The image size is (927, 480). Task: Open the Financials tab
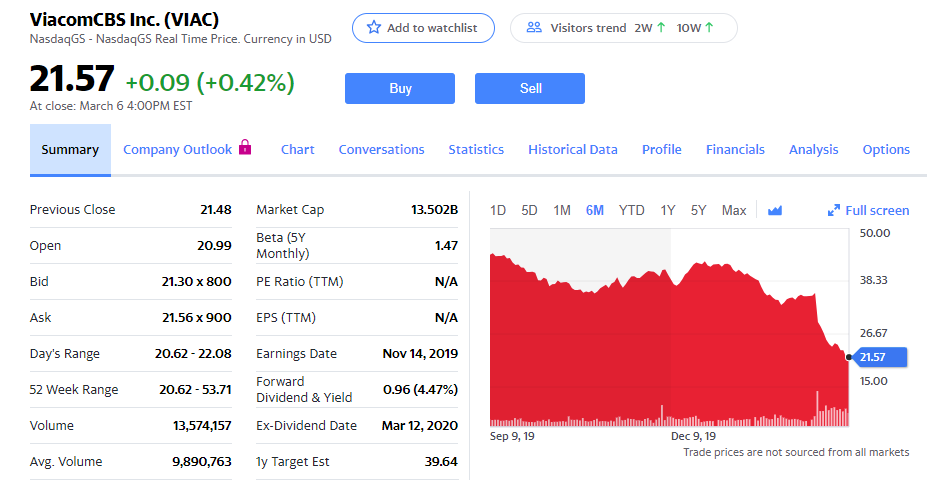click(x=735, y=150)
